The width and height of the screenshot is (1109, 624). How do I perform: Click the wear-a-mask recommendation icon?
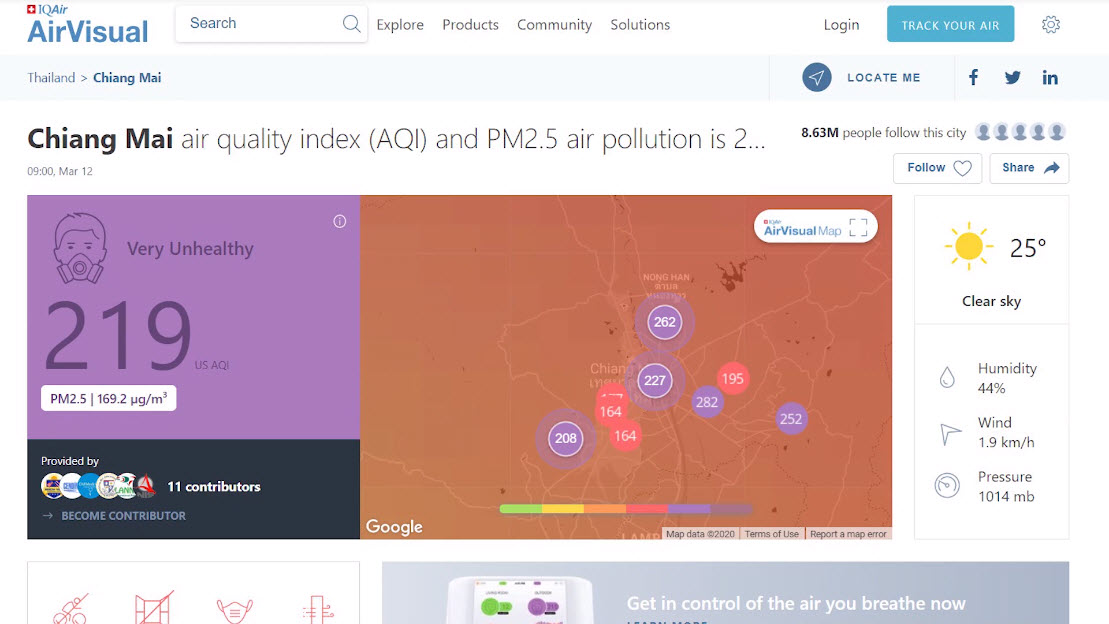(235, 609)
